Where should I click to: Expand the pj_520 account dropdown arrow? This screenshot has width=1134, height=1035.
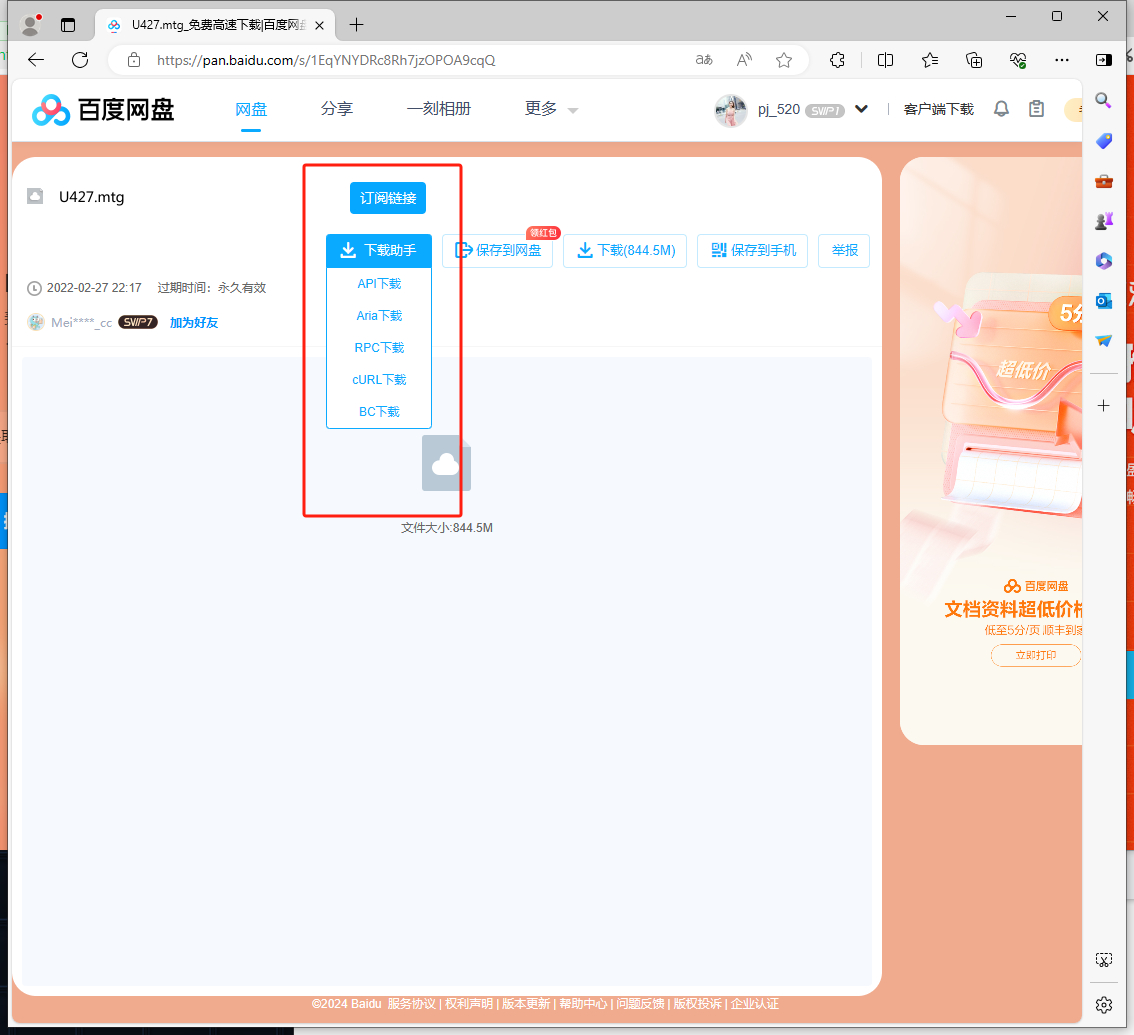coord(861,109)
